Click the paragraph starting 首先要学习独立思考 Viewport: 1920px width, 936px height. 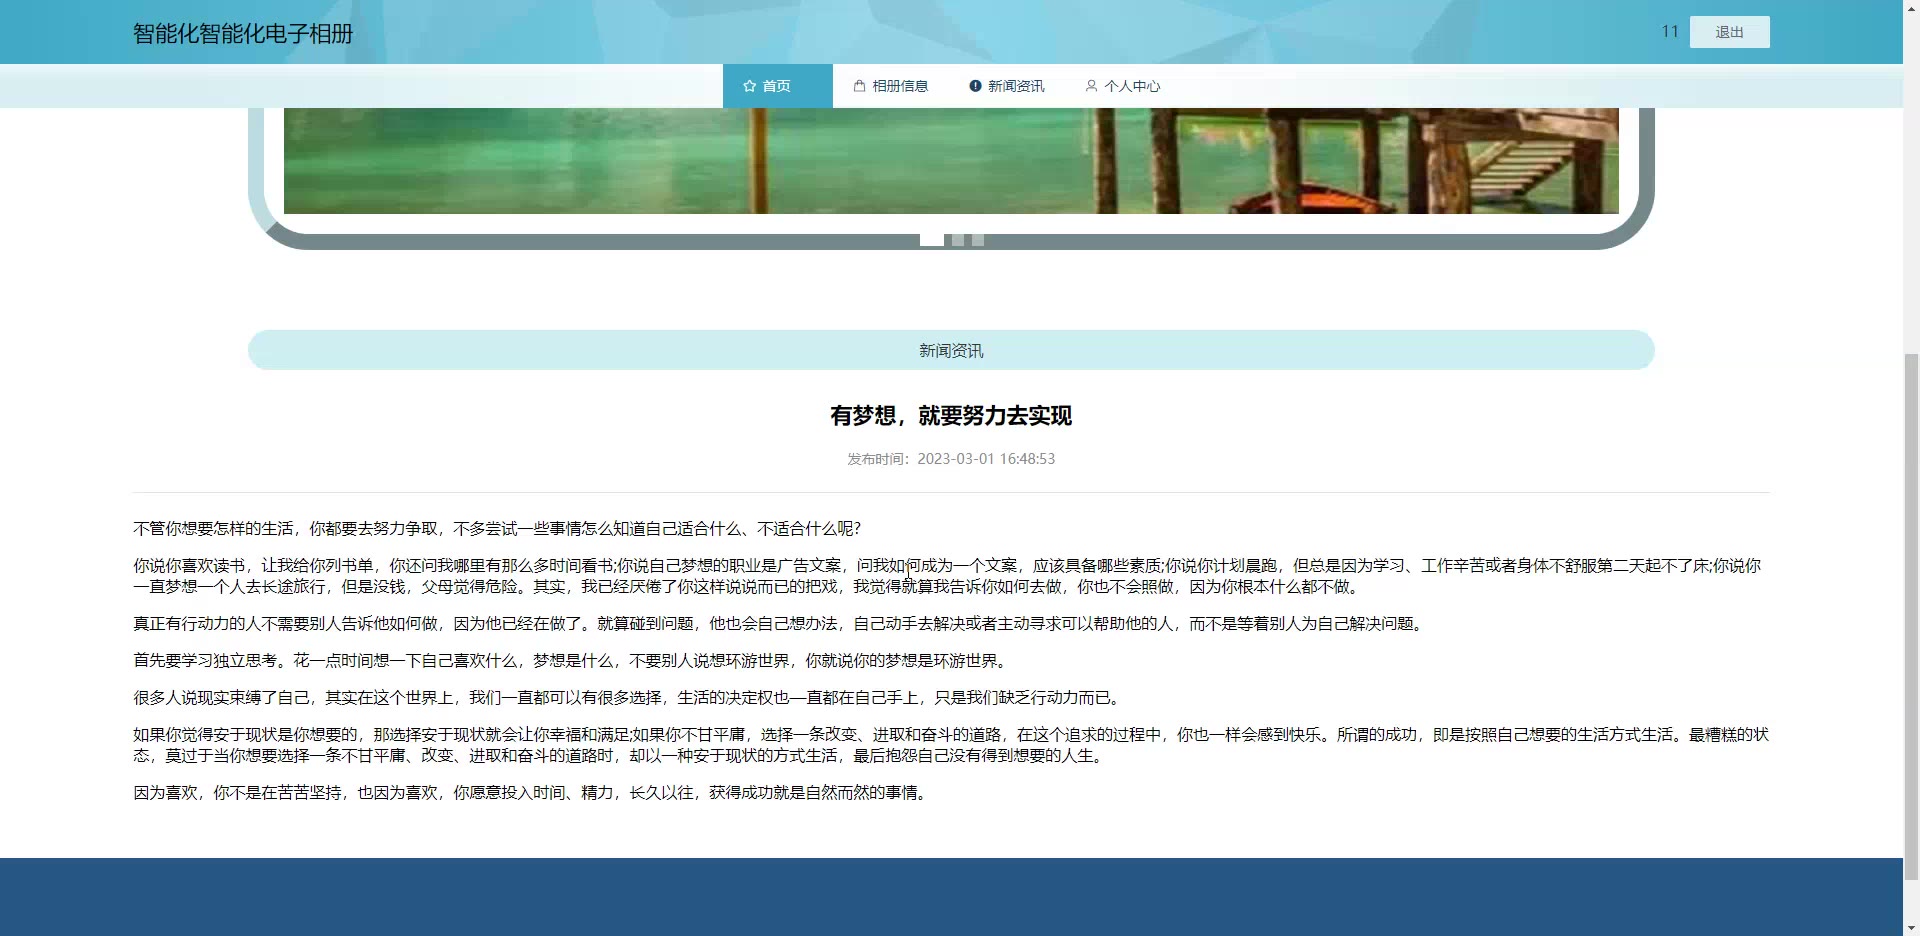[x=572, y=661]
